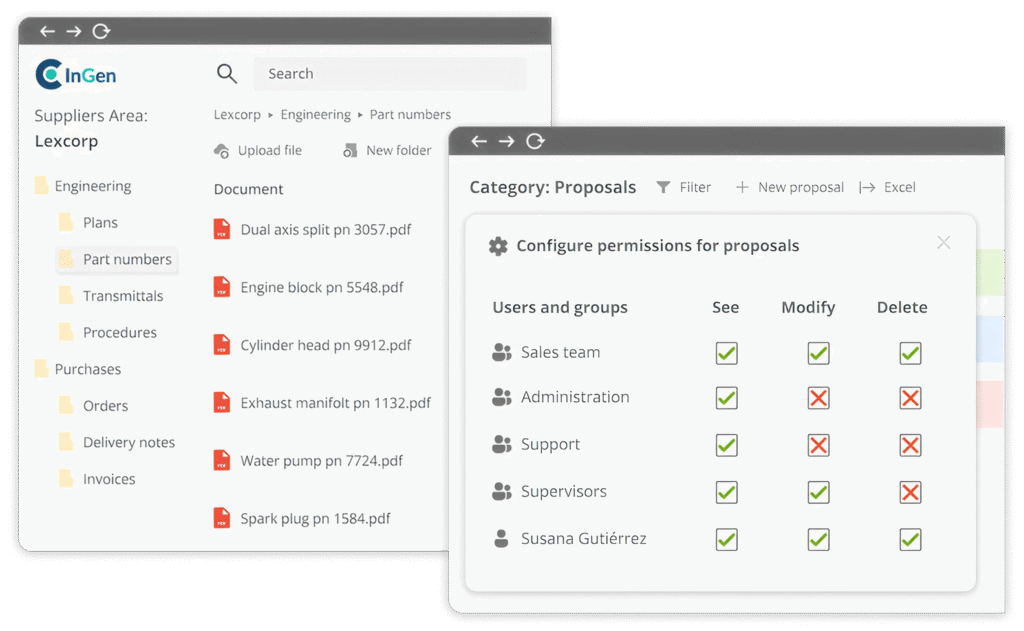Image resolution: width=1024 pixels, height=631 pixels.
Task: Click the Excel export arrow icon
Action: click(x=867, y=187)
